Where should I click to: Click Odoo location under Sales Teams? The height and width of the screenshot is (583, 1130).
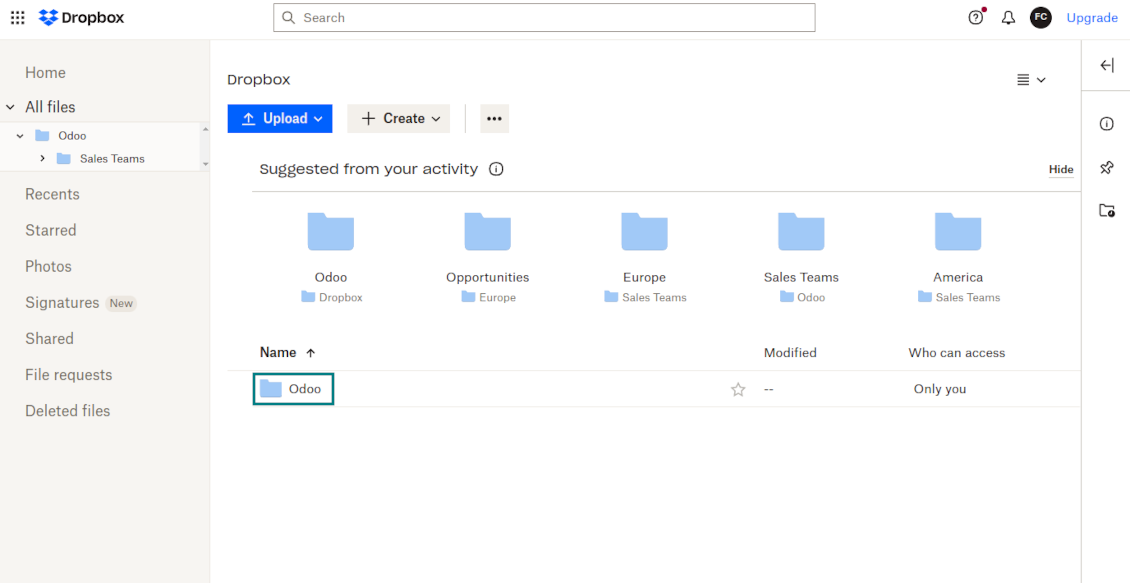click(802, 297)
